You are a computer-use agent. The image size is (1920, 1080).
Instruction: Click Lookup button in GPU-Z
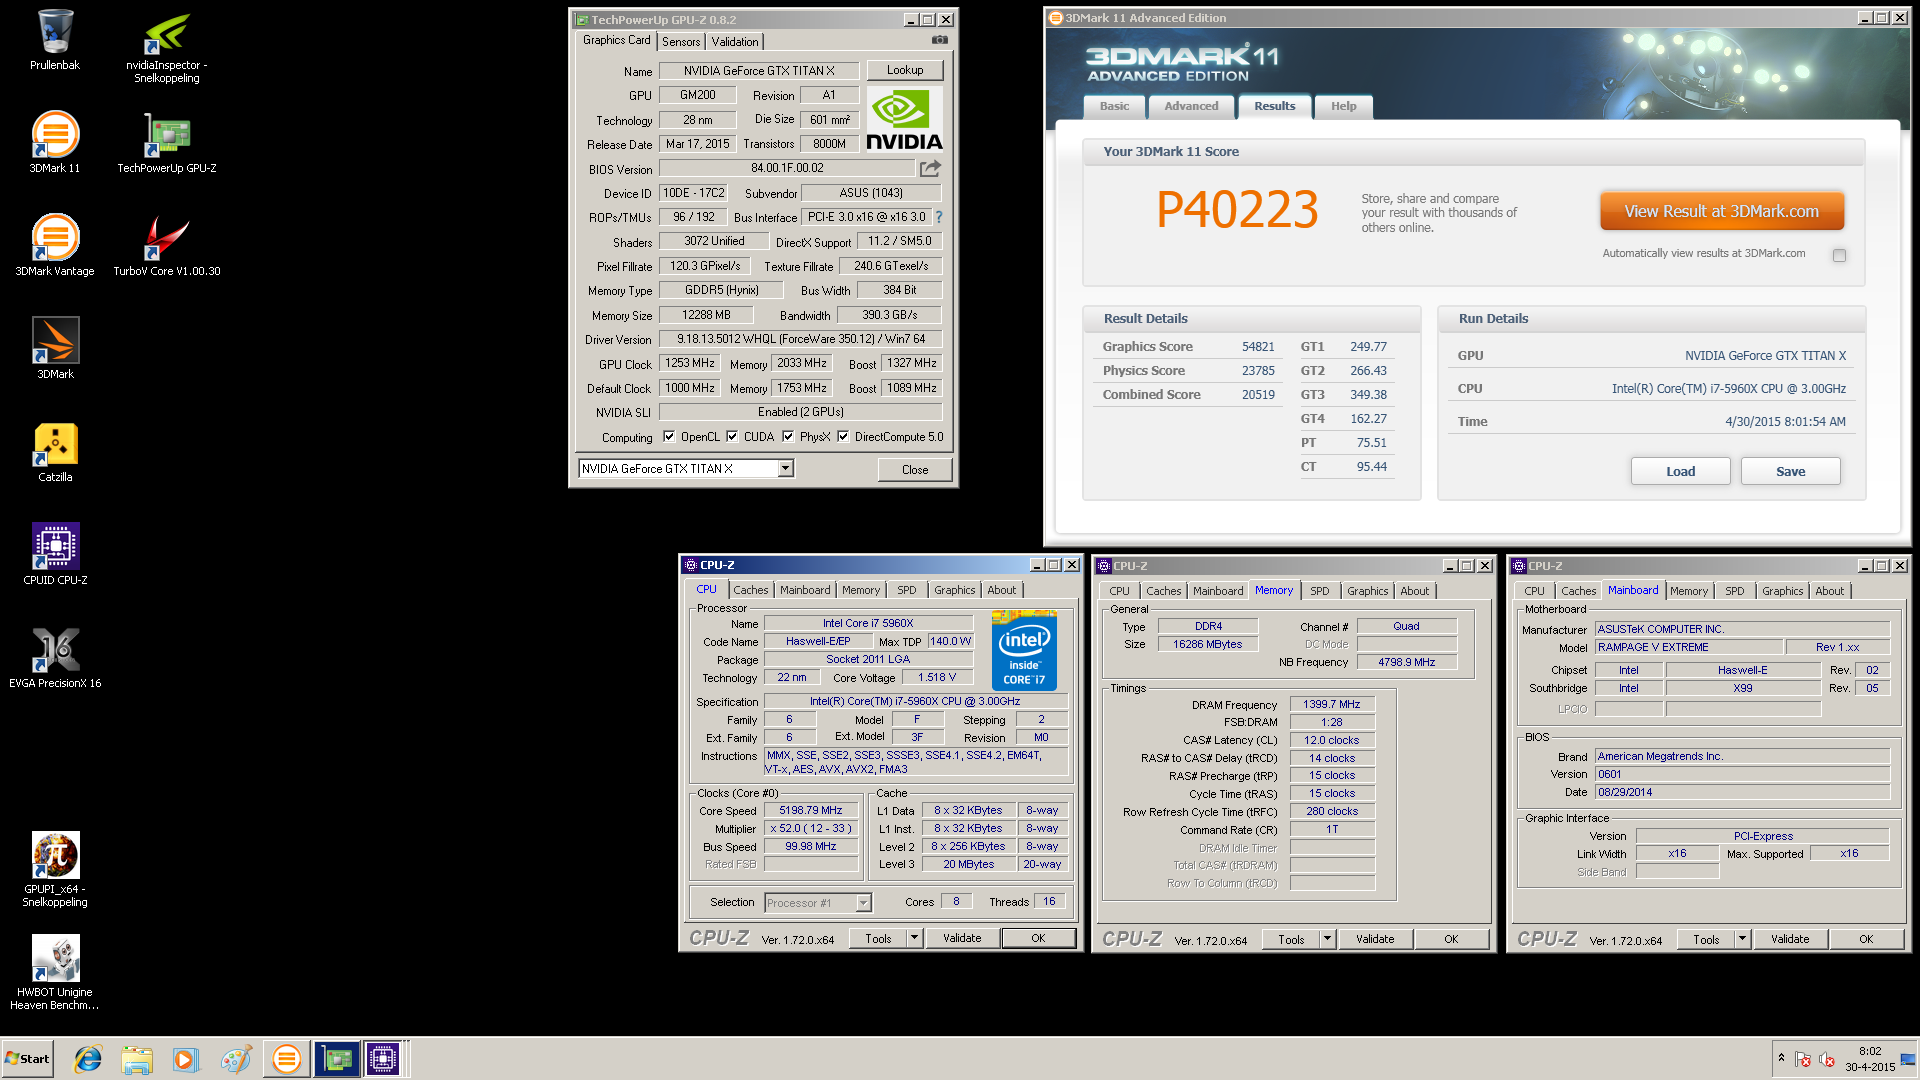905,70
